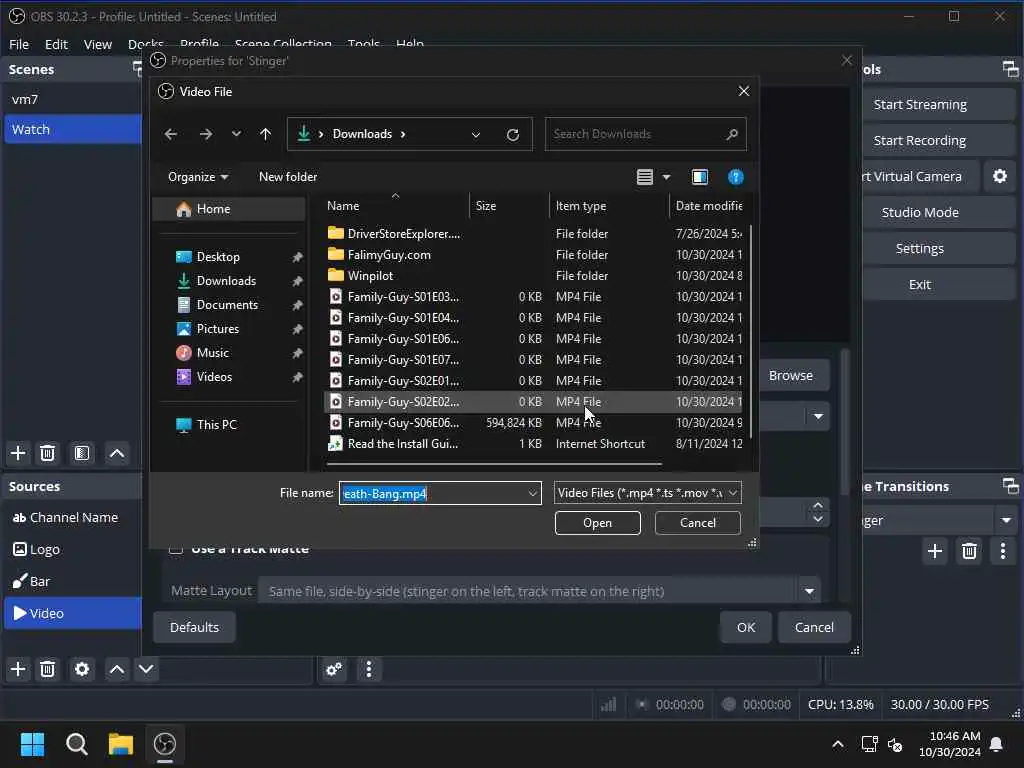Undock the Scene Transitions panel icon

[x=1010, y=486]
